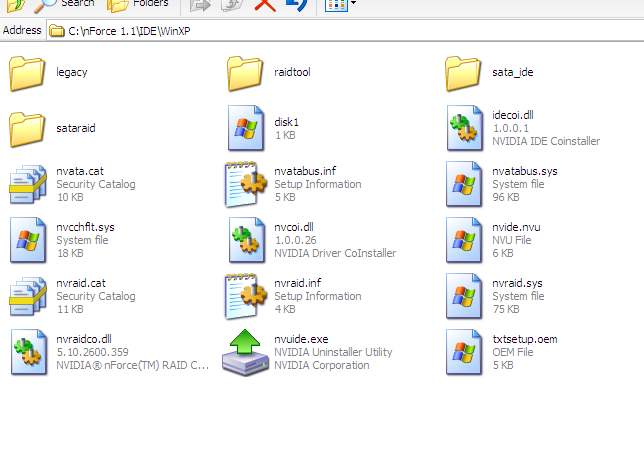Click the nvraid.cat file name
The height and width of the screenshot is (451, 644).
coord(80,283)
